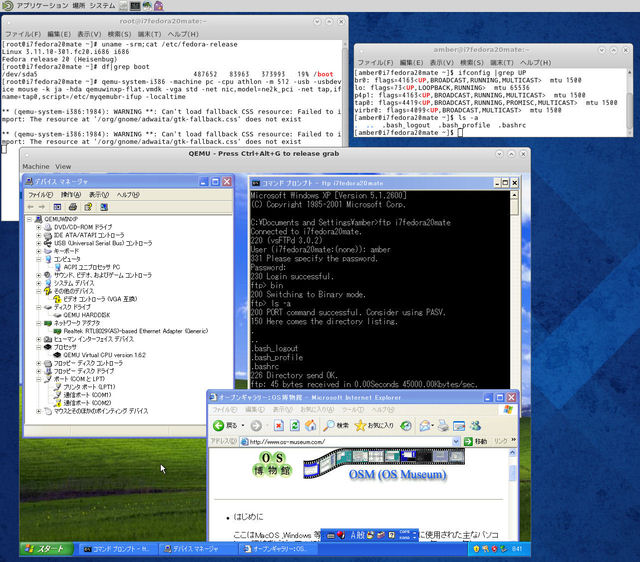Collapse コンピュータ tree node
The image size is (640, 562).
(38, 259)
